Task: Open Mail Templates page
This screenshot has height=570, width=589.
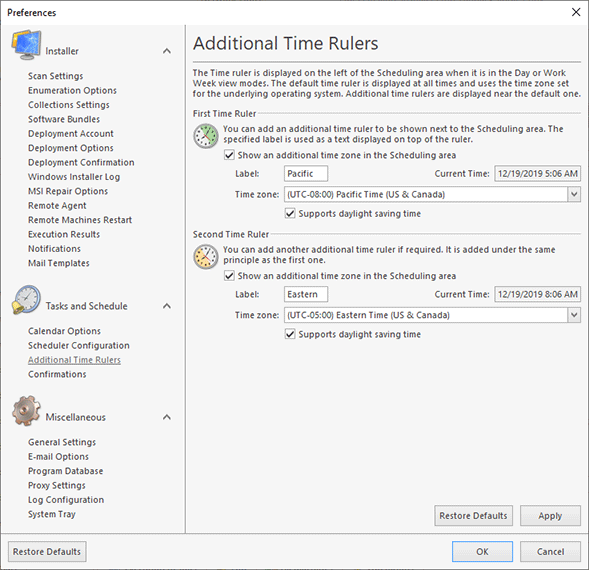Action: pyautogui.click(x=59, y=263)
